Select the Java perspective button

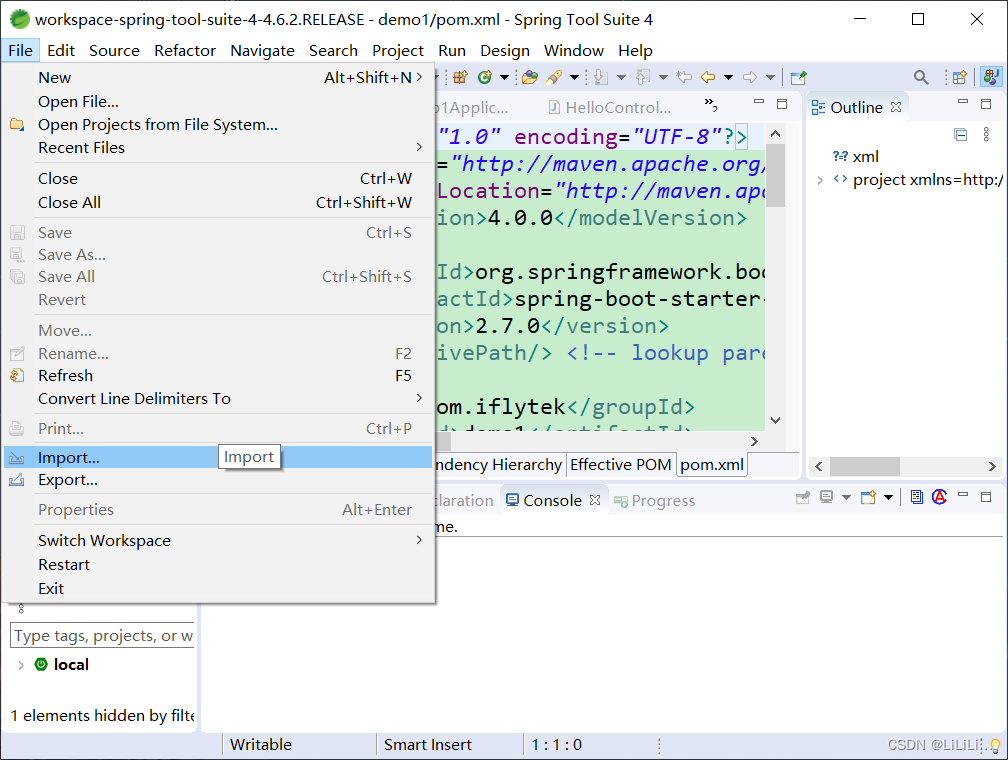[991, 77]
